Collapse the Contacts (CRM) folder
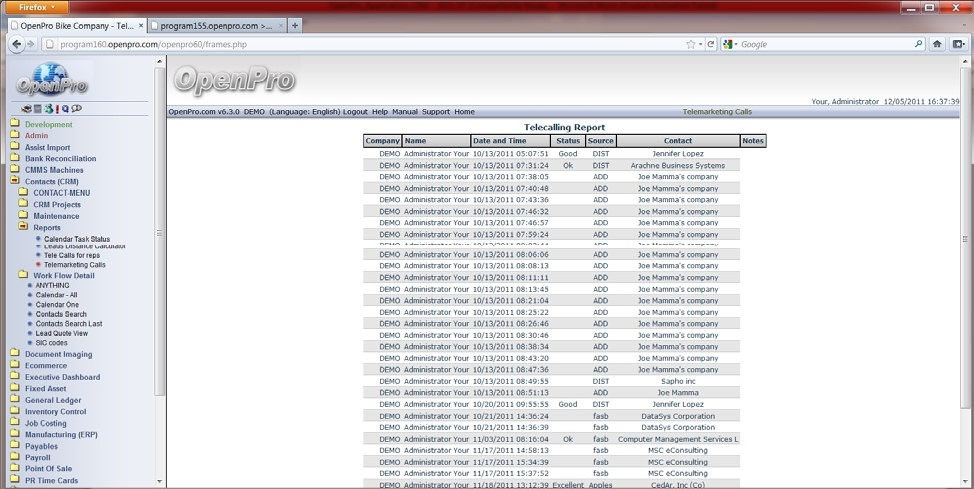 coord(15,182)
